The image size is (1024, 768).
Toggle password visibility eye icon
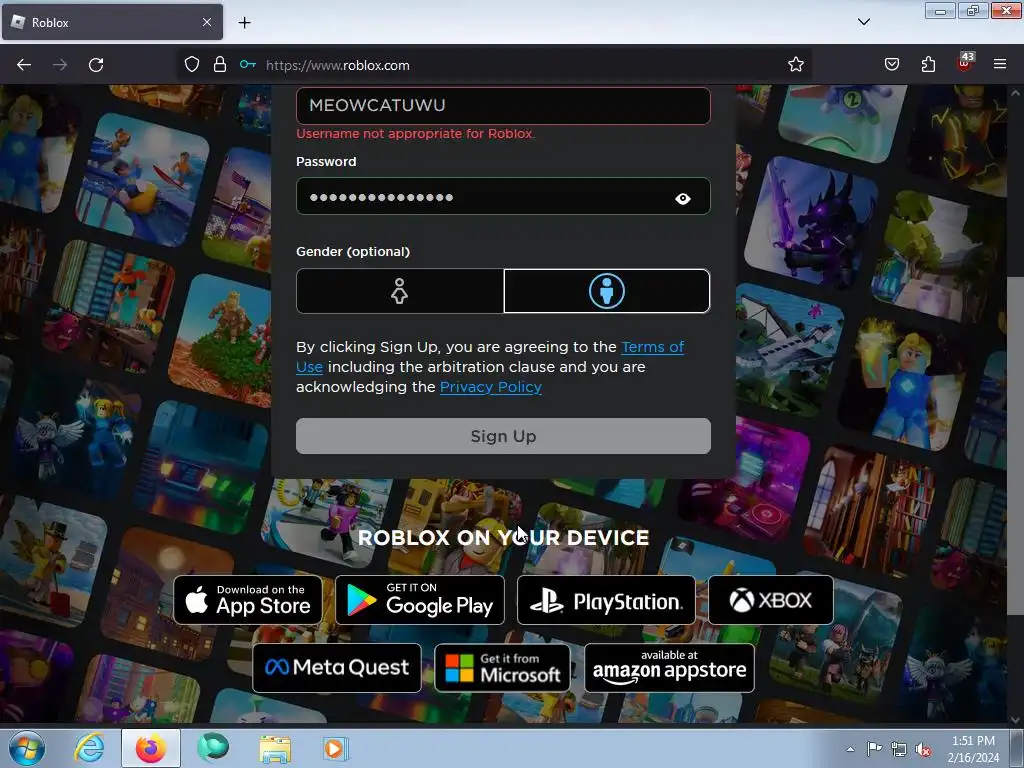click(682, 199)
